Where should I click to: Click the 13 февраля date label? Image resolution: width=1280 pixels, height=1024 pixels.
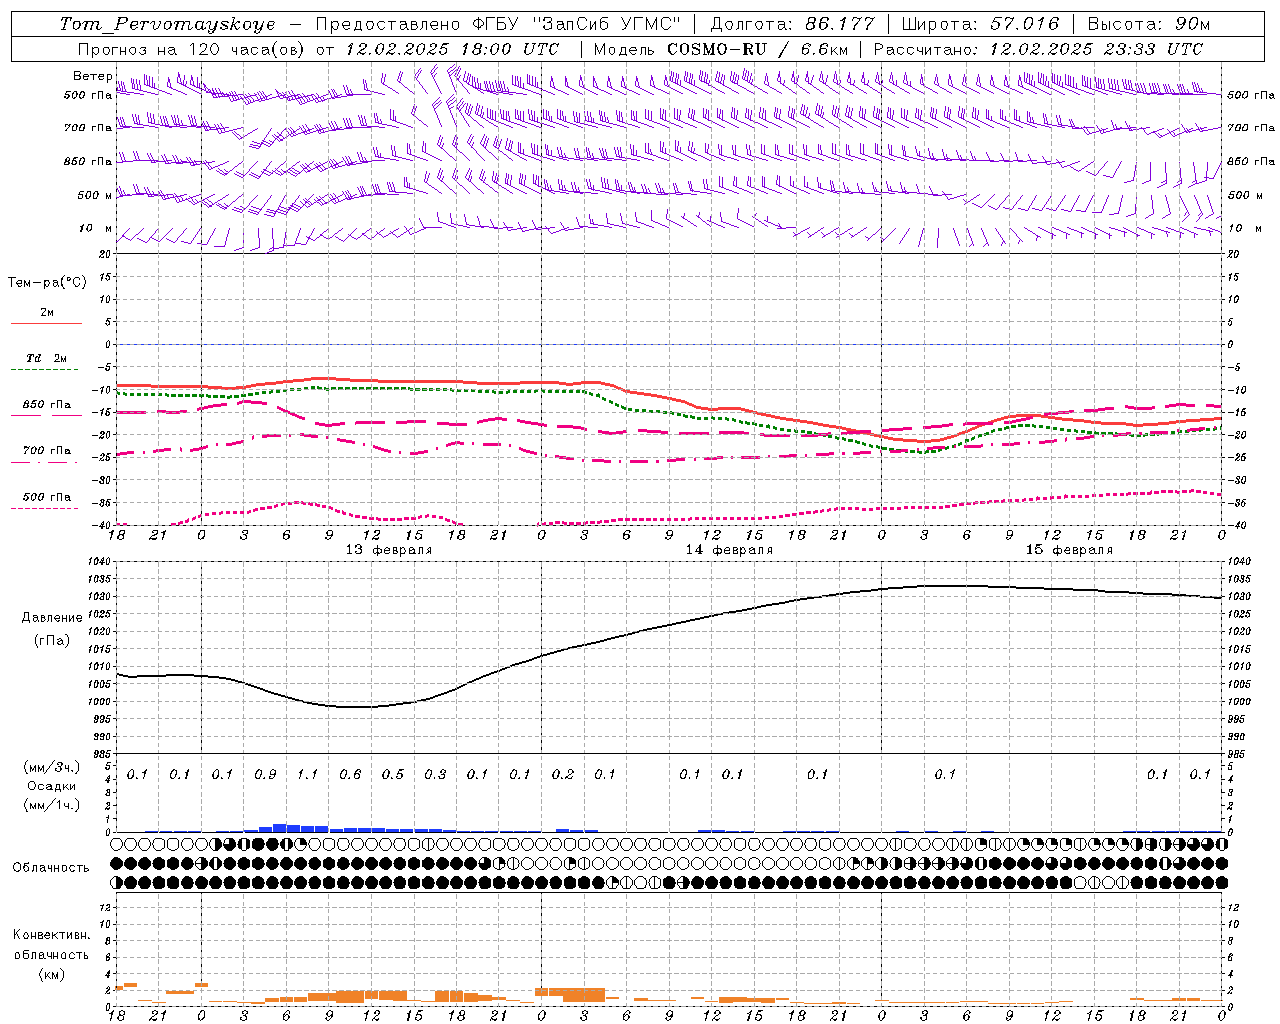(x=389, y=550)
